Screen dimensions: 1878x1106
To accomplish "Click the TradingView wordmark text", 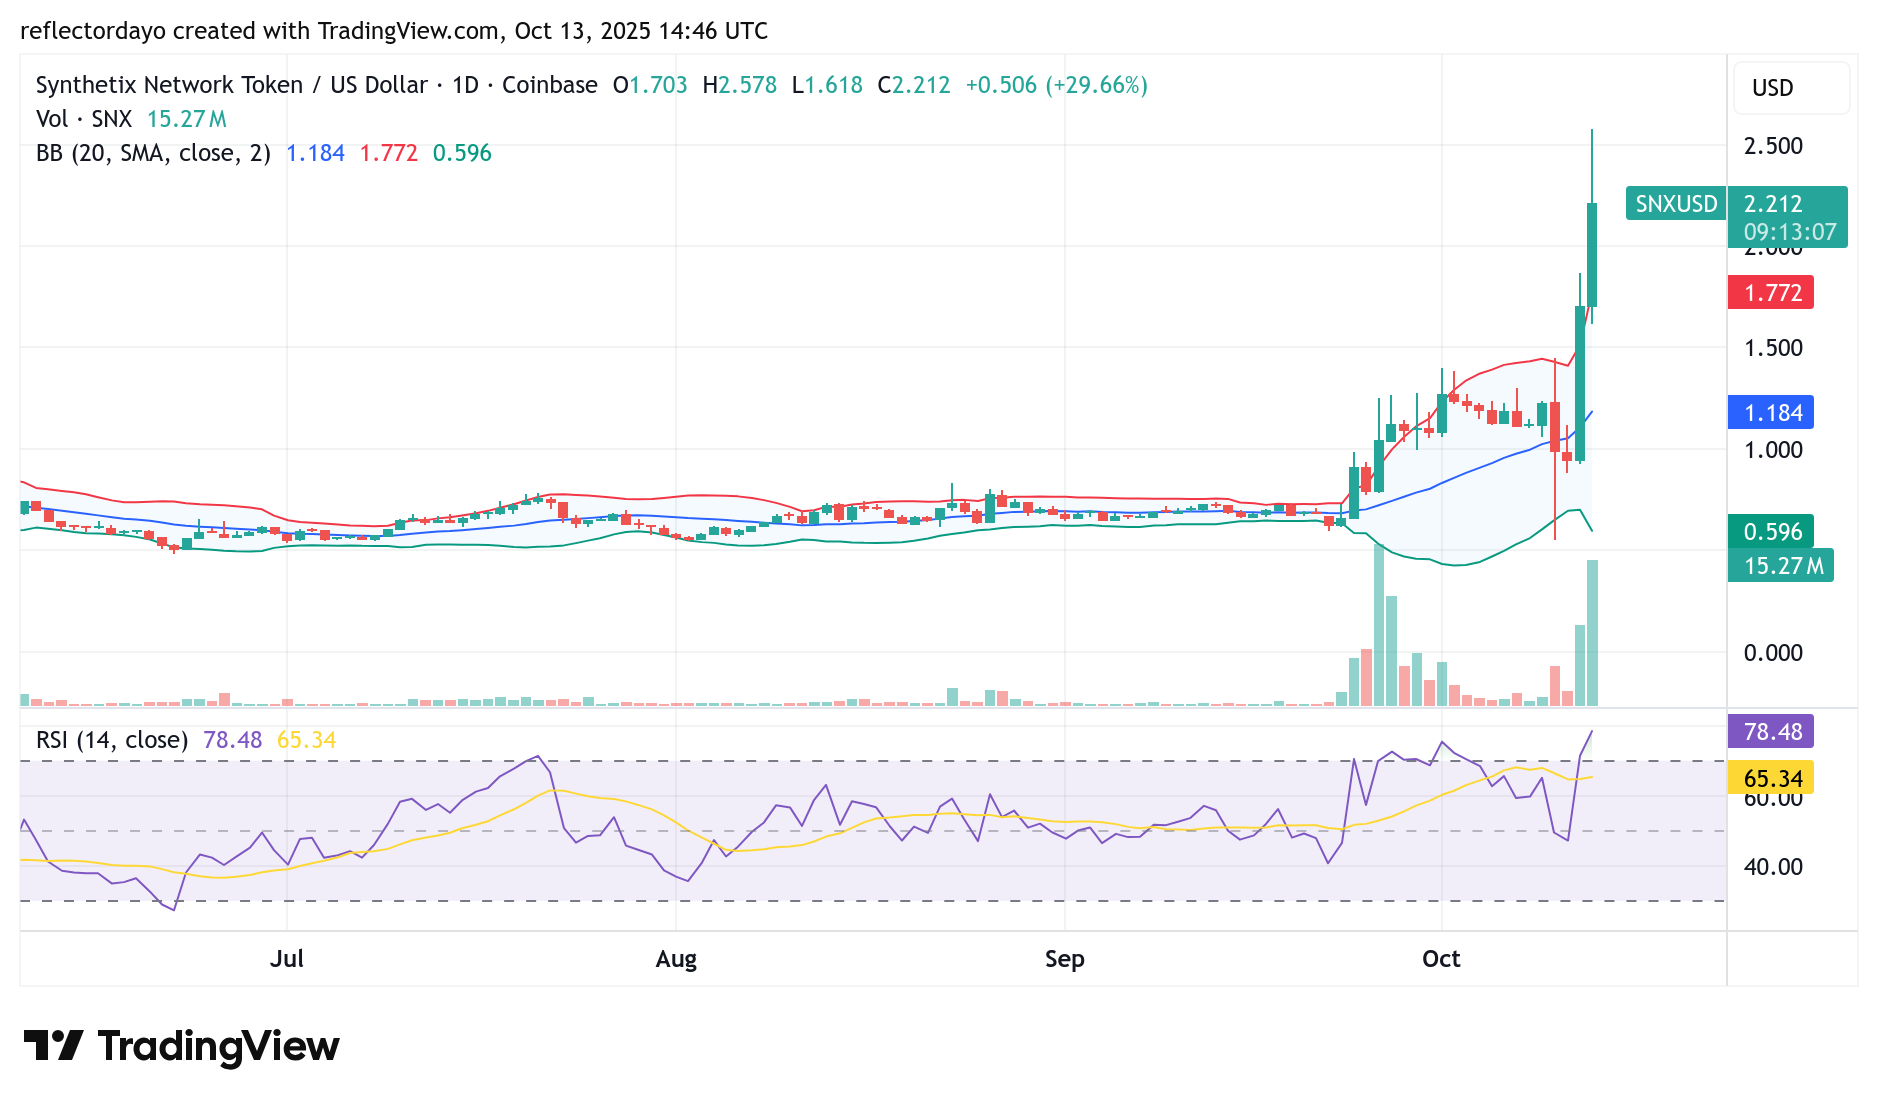I will click(x=219, y=1046).
